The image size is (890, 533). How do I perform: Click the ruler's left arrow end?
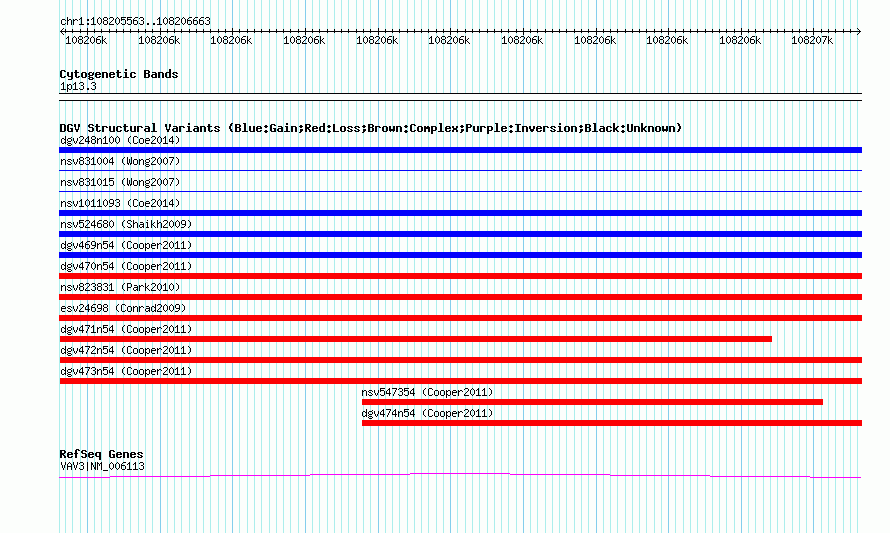pos(62,31)
